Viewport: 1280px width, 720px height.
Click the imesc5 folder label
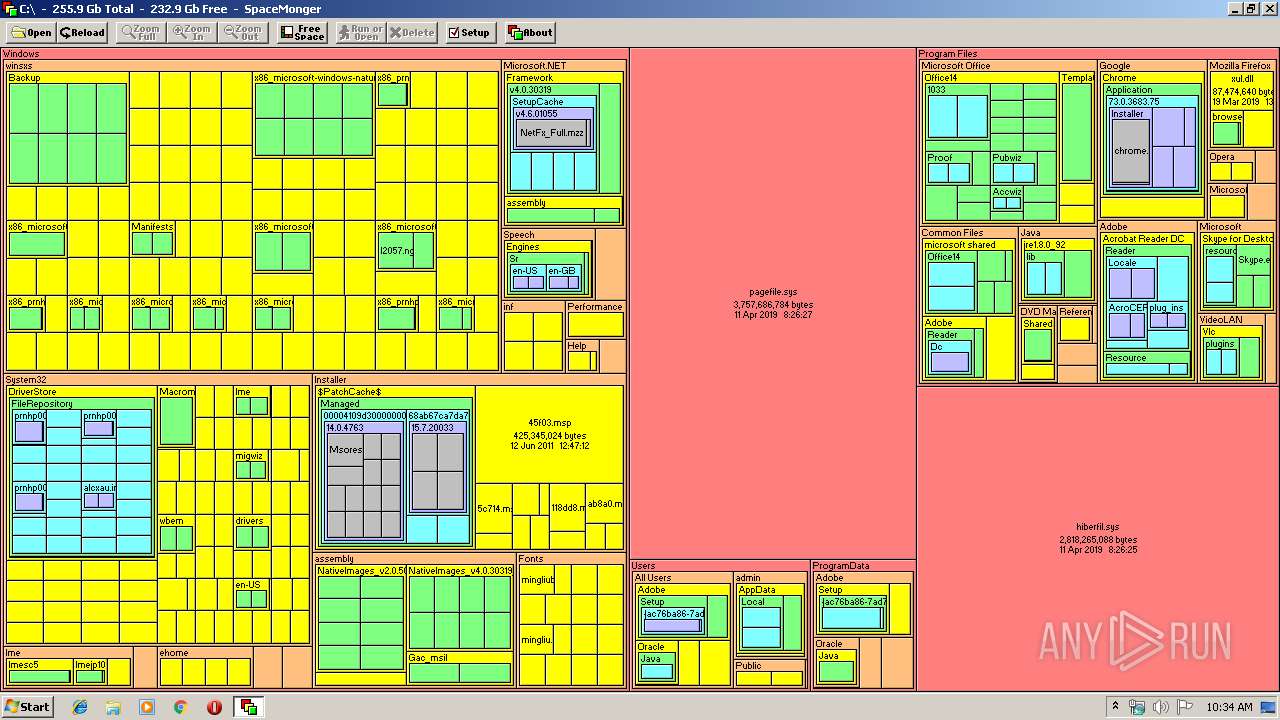[23, 665]
